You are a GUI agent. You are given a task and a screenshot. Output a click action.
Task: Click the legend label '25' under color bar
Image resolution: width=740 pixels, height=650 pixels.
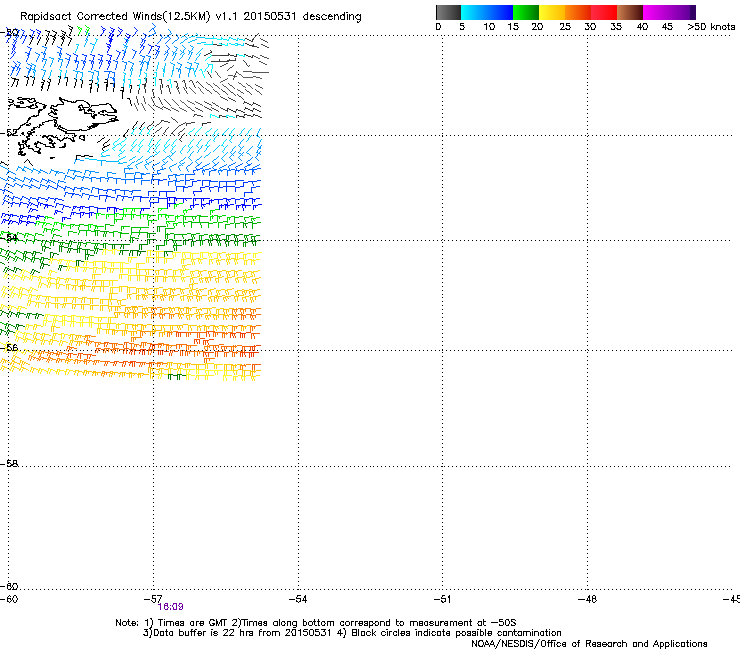pos(565,26)
